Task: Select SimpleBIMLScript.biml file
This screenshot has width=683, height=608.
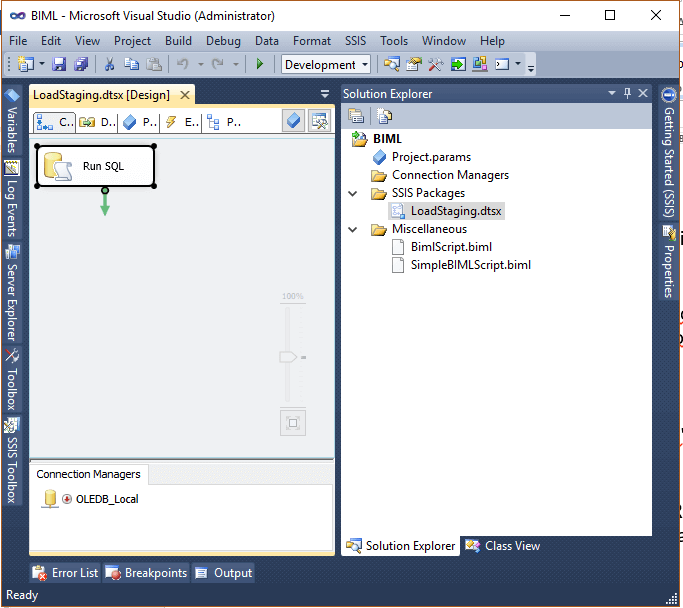Action: coord(470,265)
